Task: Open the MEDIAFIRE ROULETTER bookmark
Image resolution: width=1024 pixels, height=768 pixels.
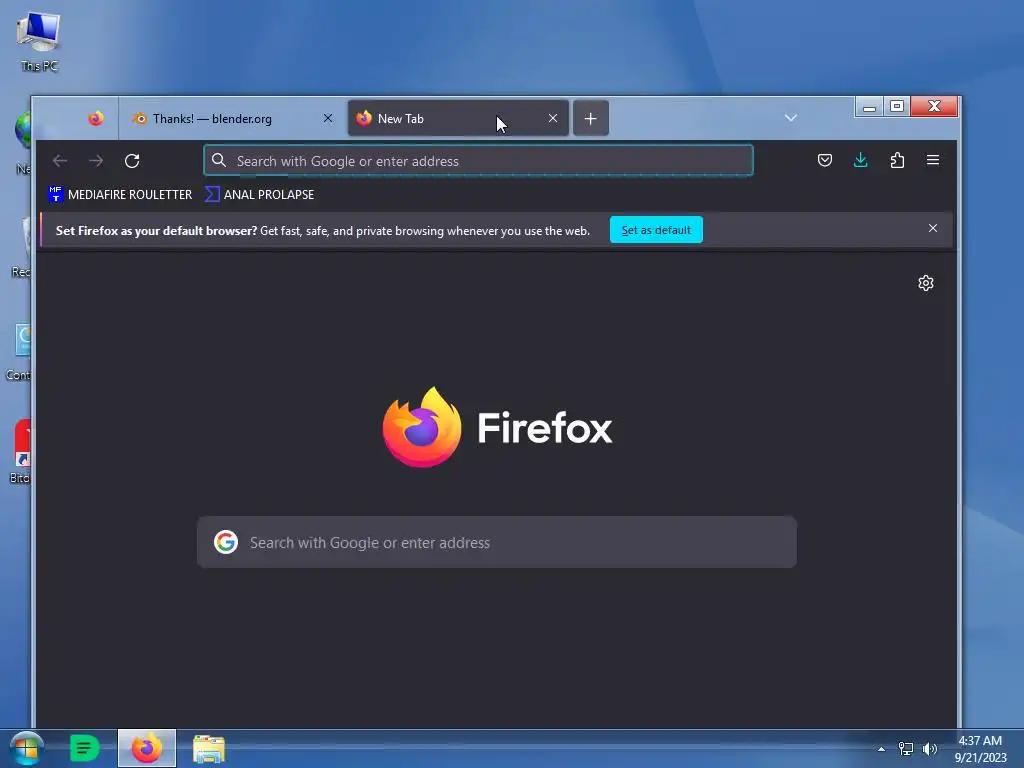Action: pos(120,195)
